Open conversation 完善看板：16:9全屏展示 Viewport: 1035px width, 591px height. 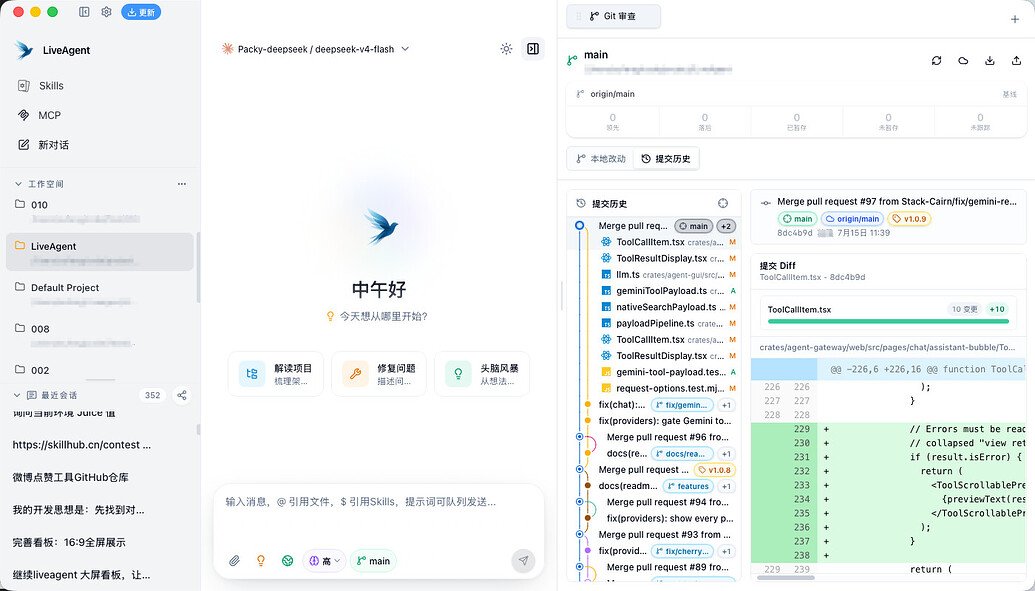pyautogui.click(x=69, y=542)
